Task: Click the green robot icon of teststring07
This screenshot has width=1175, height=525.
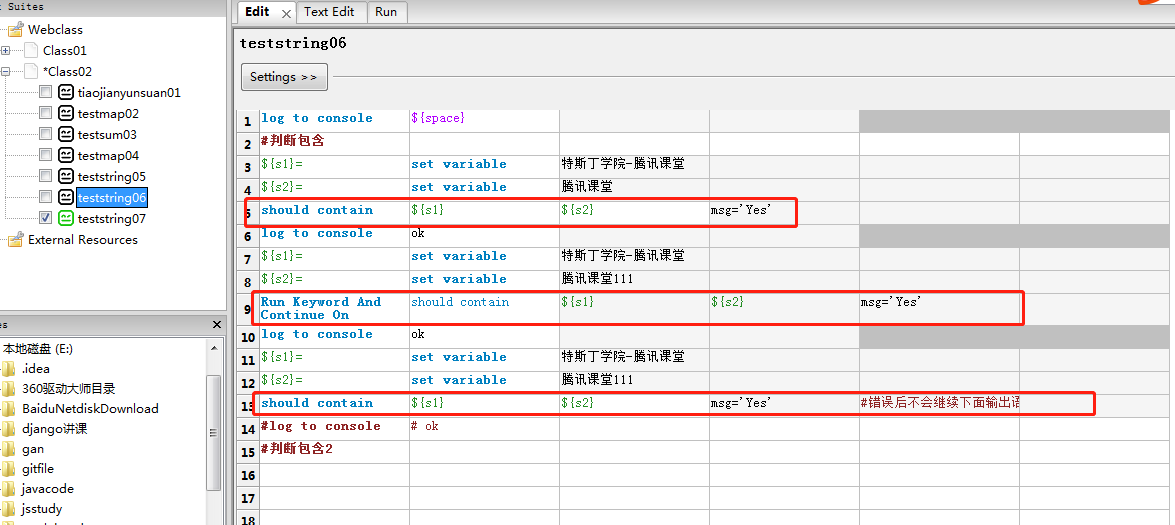Action: tap(66, 218)
